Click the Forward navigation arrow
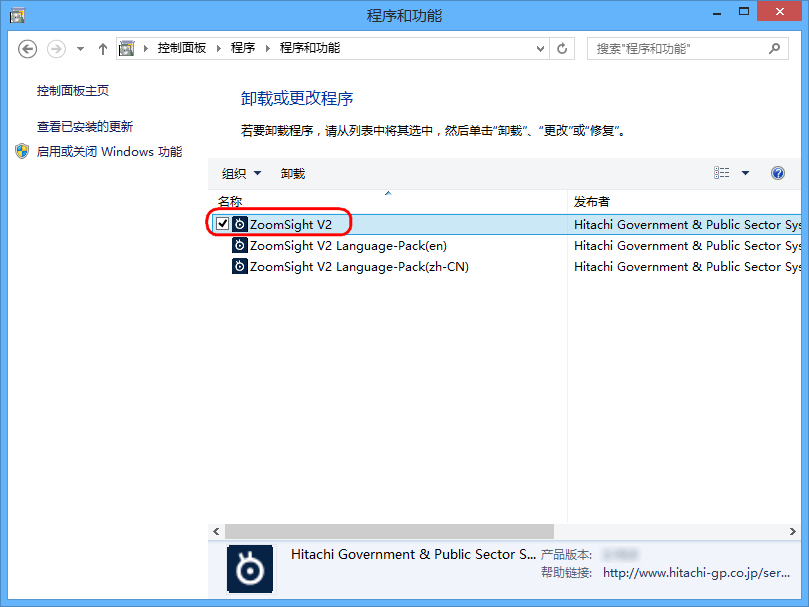Viewport: 809px width, 607px height. point(56,49)
